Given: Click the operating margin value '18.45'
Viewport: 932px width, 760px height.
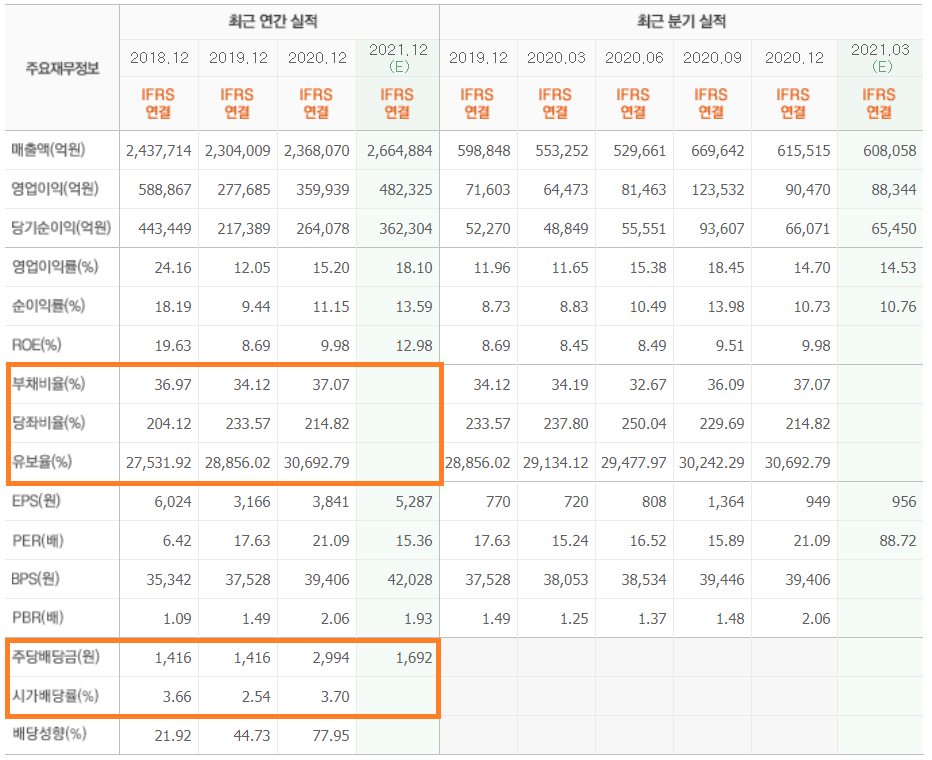Looking at the screenshot, I should pyautogui.click(x=726, y=268).
